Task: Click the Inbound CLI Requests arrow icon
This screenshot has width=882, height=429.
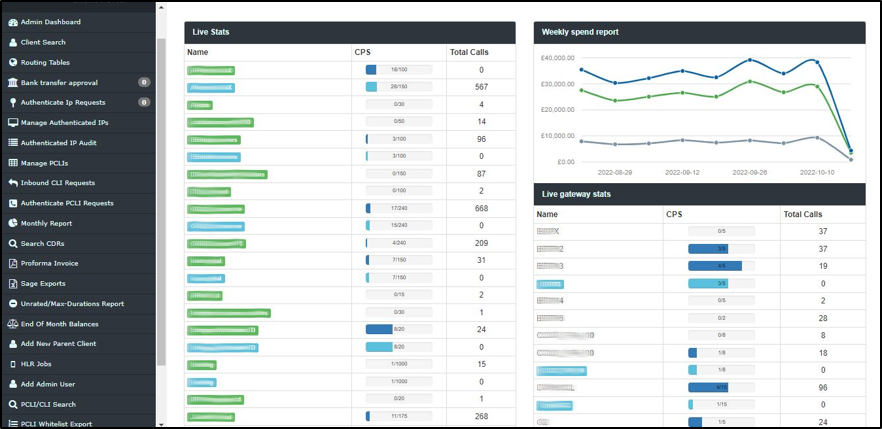Action: click(13, 183)
